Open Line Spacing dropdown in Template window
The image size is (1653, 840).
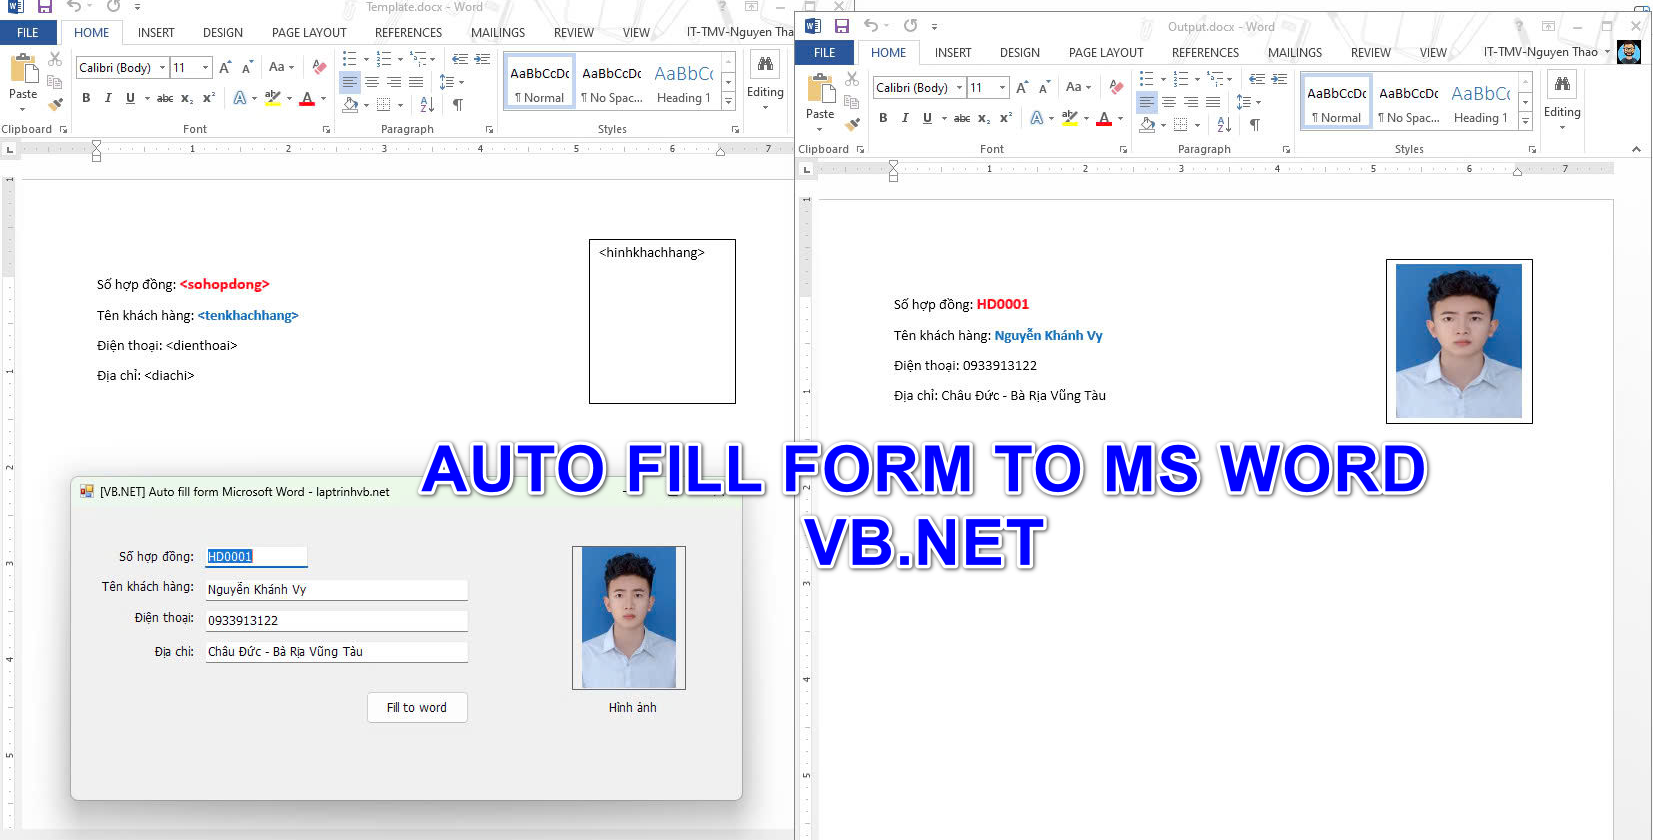(x=451, y=82)
